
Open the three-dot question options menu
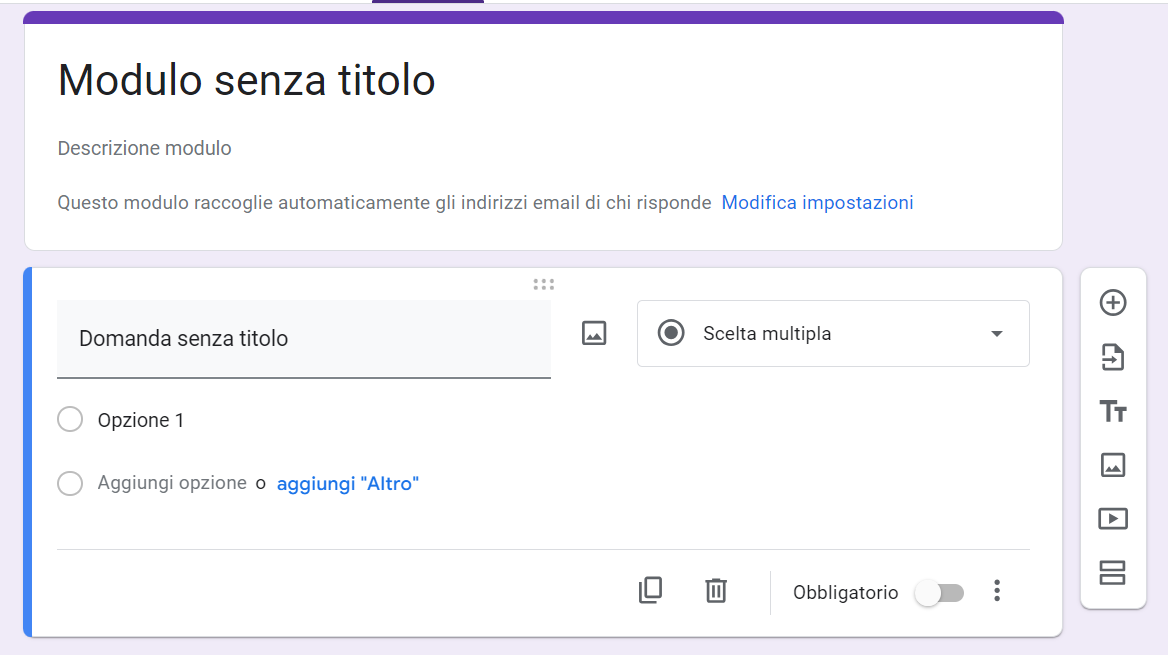[996, 591]
